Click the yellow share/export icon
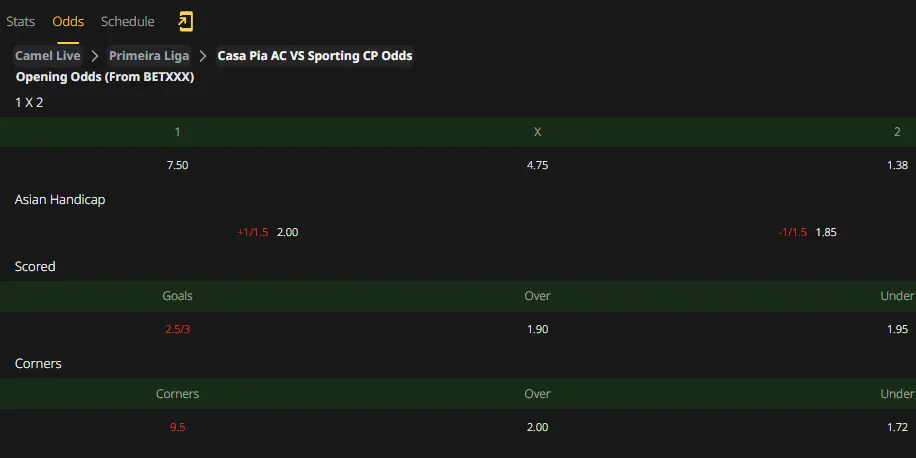This screenshot has height=458, width=916. [x=185, y=22]
